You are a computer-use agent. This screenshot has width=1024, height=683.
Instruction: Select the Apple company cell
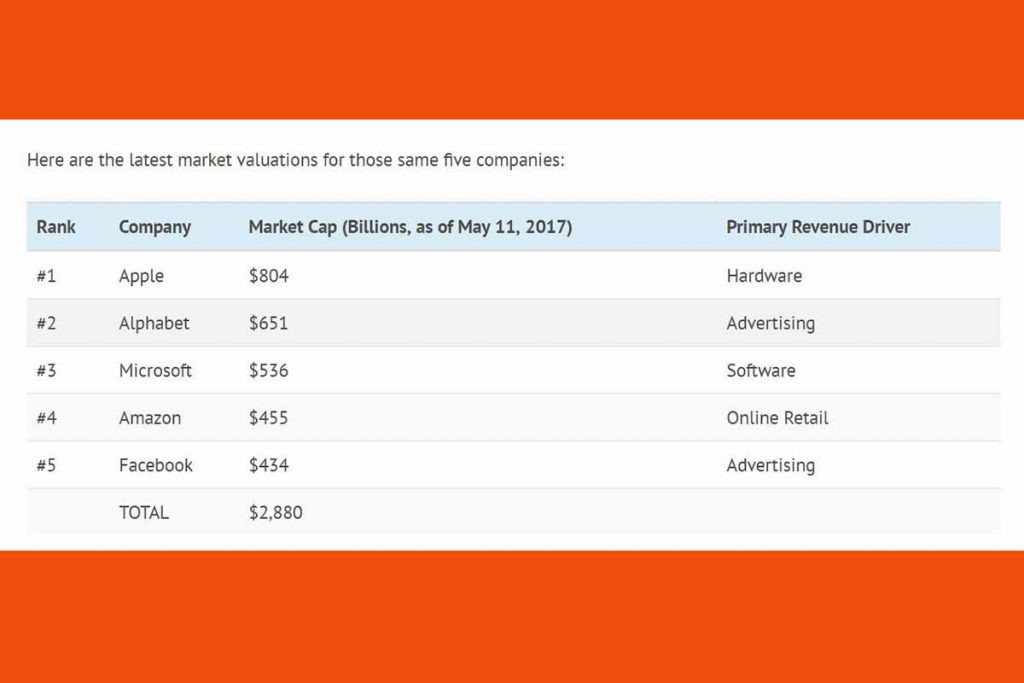point(141,275)
